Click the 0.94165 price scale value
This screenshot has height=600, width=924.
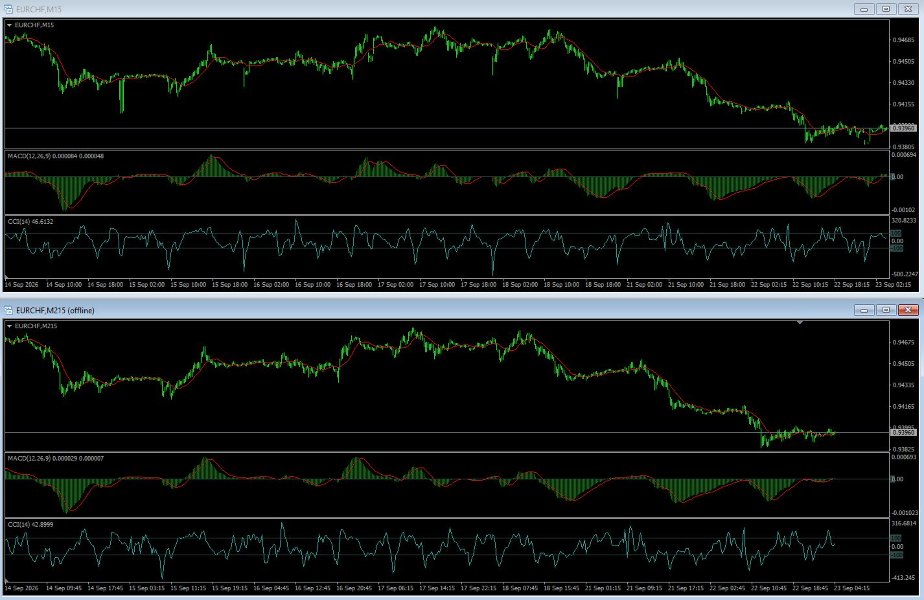click(x=903, y=407)
